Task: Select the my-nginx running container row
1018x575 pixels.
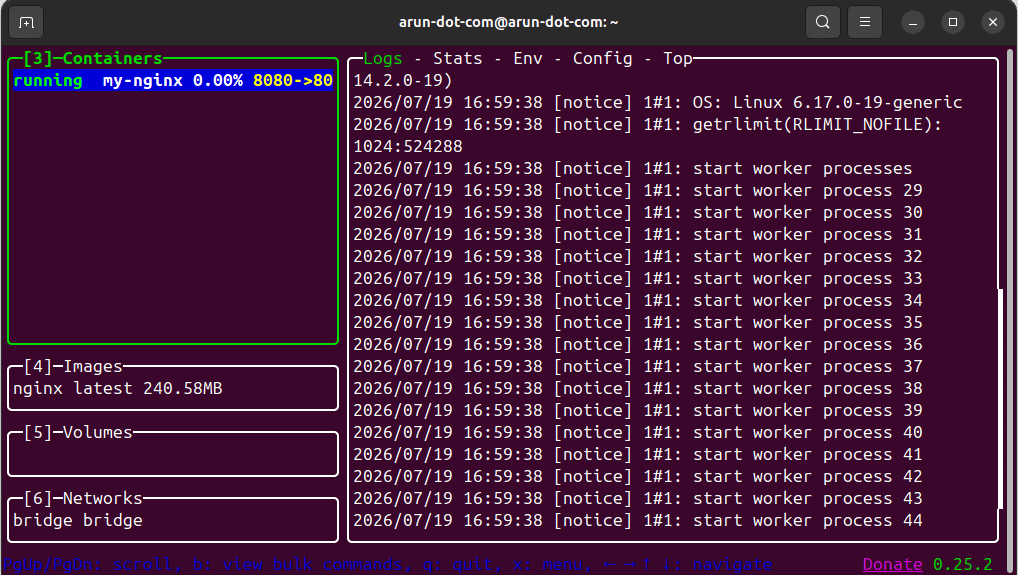Action: click(173, 80)
